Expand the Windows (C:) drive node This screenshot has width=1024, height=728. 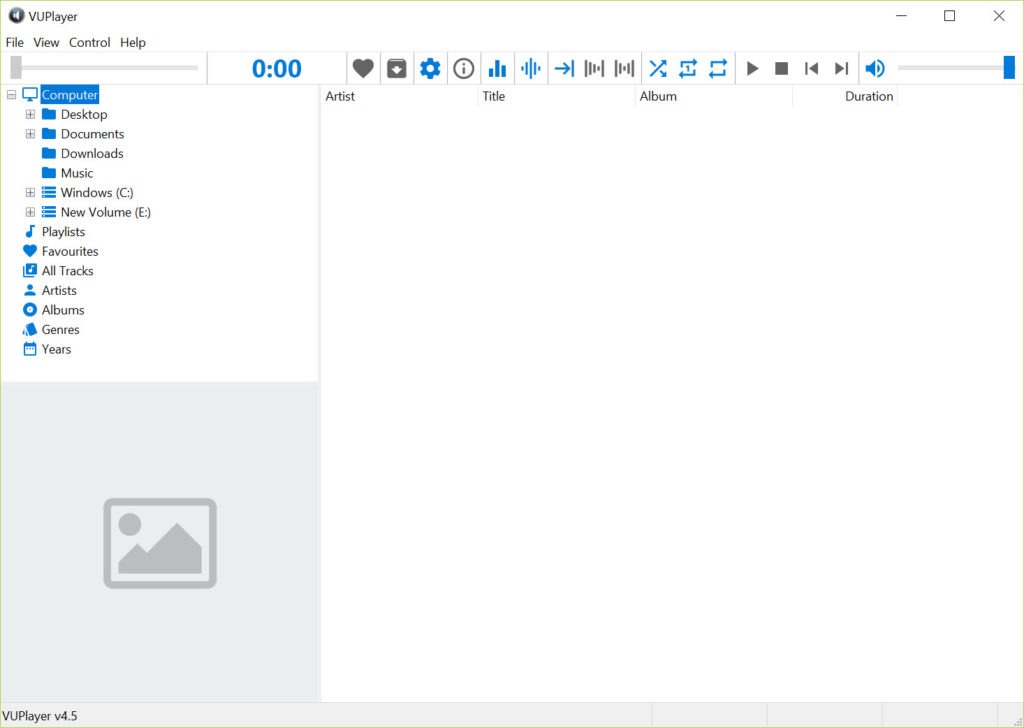(x=30, y=193)
